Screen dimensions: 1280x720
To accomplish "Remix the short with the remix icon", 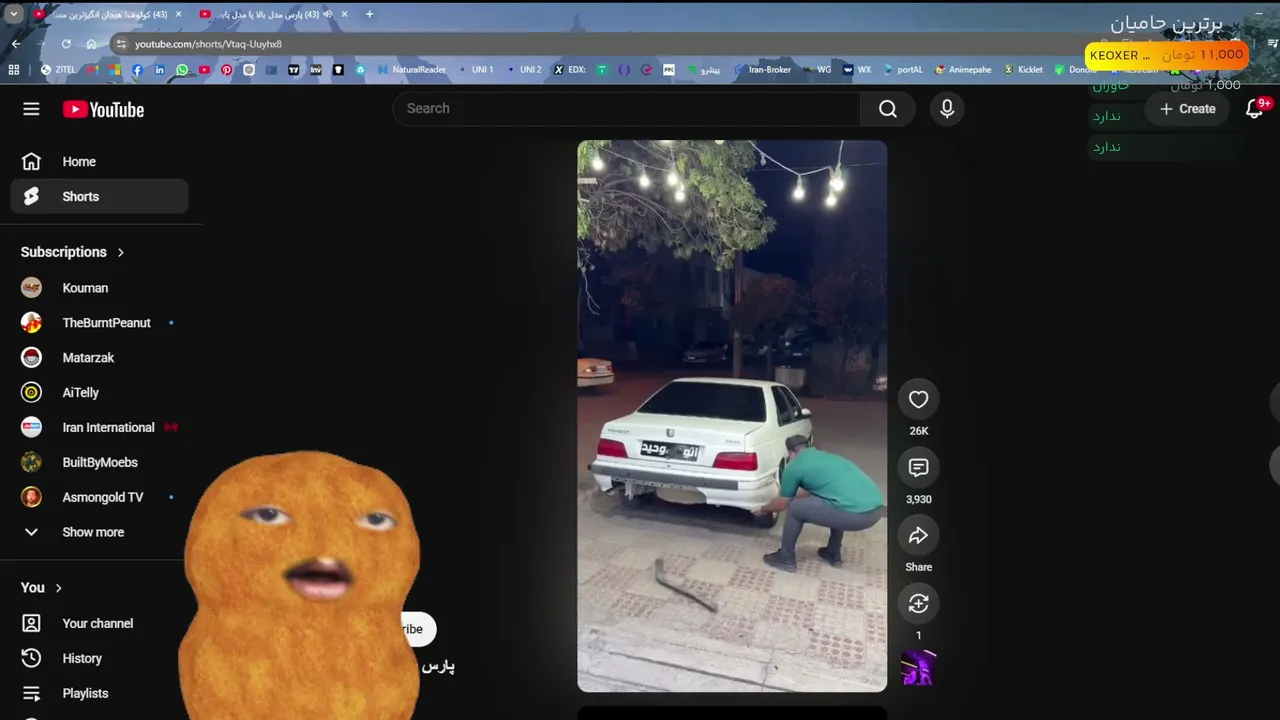I will click(x=918, y=604).
